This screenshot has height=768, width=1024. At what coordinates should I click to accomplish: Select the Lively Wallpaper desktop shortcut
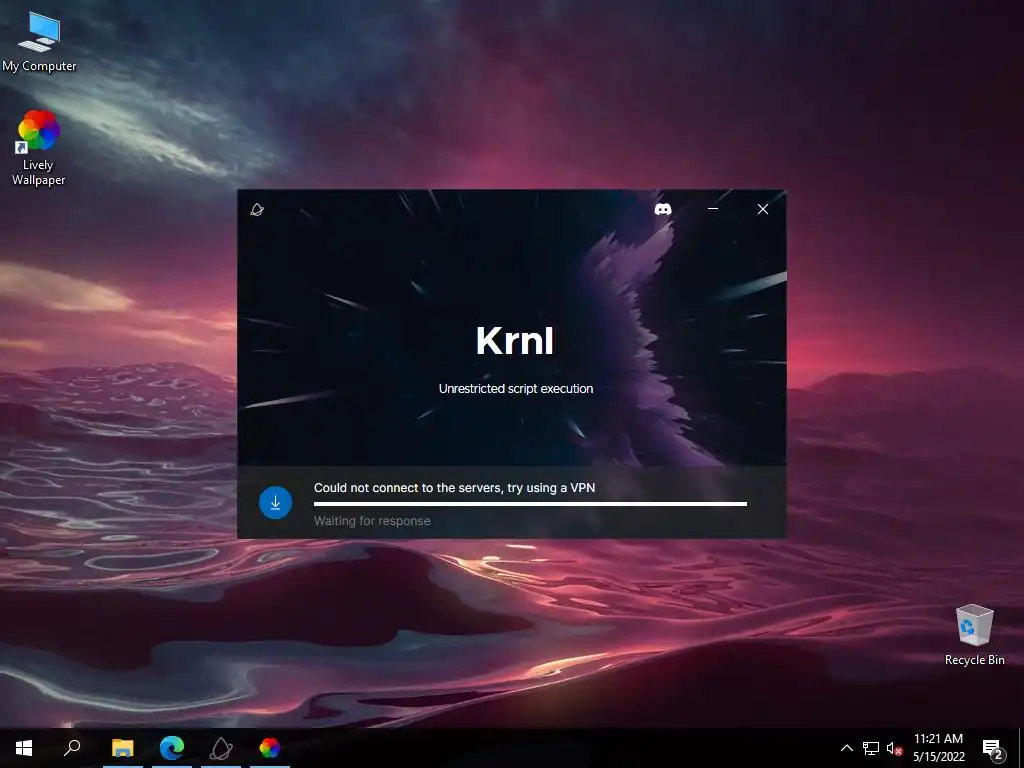[39, 148]
